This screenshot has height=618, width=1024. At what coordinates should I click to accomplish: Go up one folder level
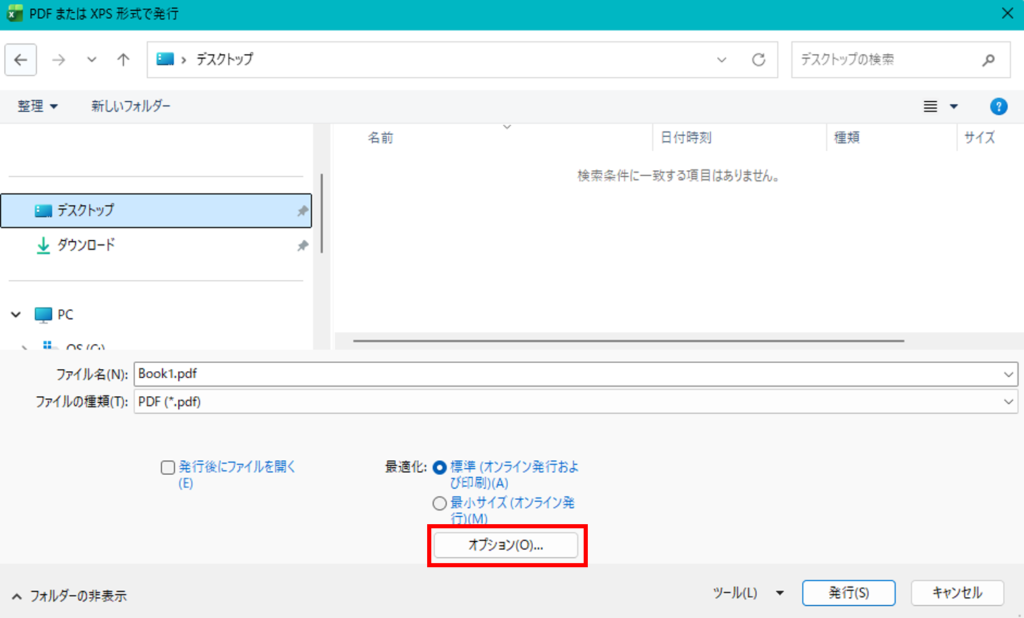(123, 60)
